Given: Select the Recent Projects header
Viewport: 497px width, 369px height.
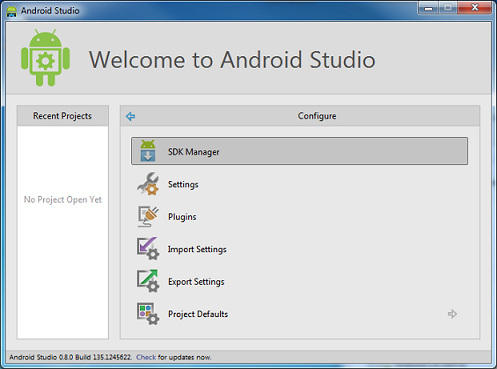Looking at the screenshot, I should [x=63, y=116].
